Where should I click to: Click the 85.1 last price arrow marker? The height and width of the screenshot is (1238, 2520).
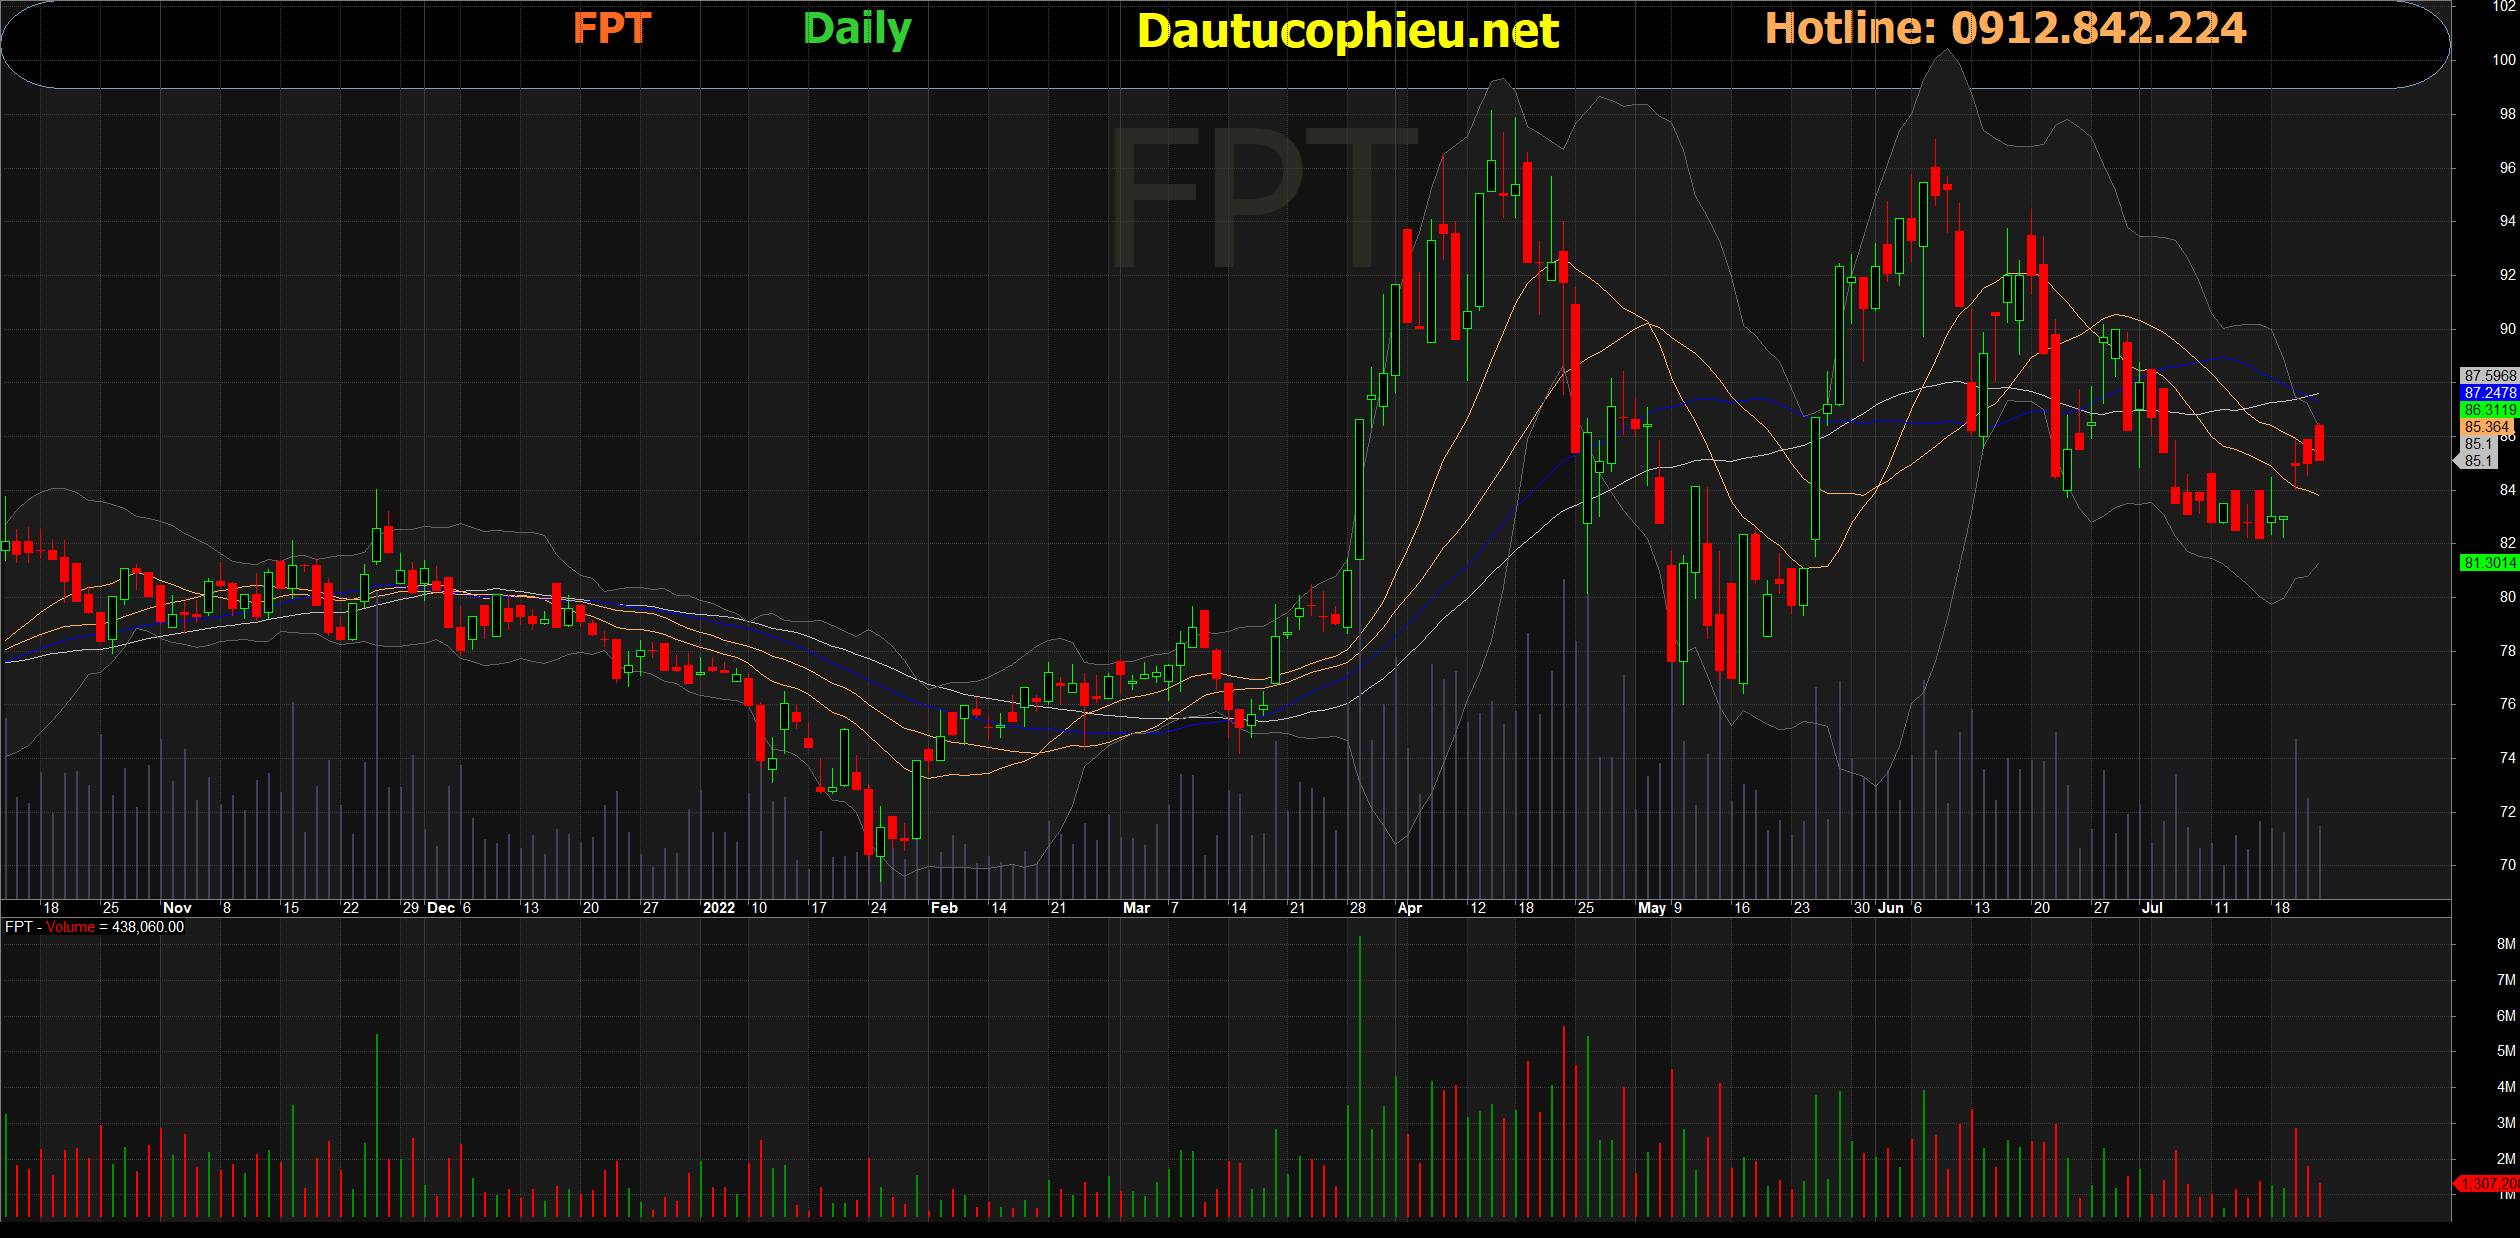click(2476, 461)
